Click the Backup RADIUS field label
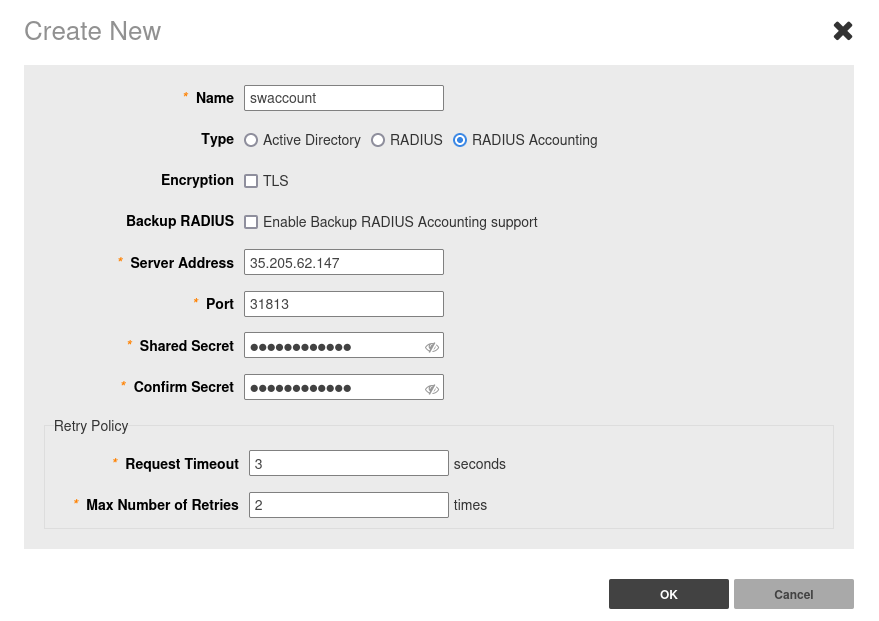Image resolution: width=879 pixels, height=621 pixels. pyautogui.click(x=180, y=221)
